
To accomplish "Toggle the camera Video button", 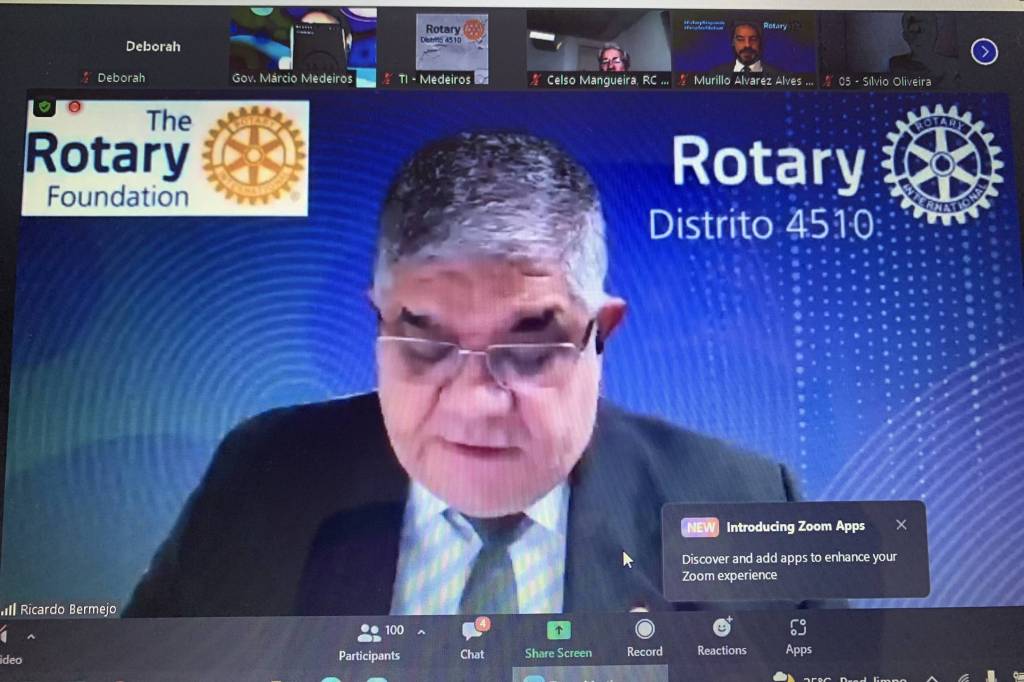I will tap(6, 645).
